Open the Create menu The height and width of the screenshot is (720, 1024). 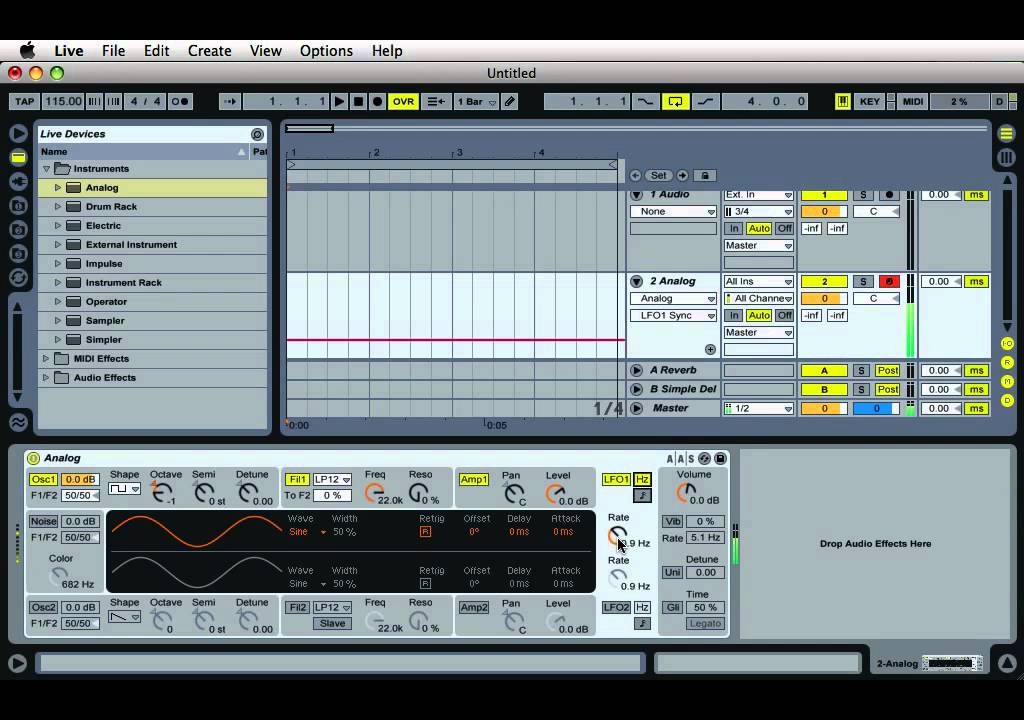pyautogui.click(x=210, y=51)
